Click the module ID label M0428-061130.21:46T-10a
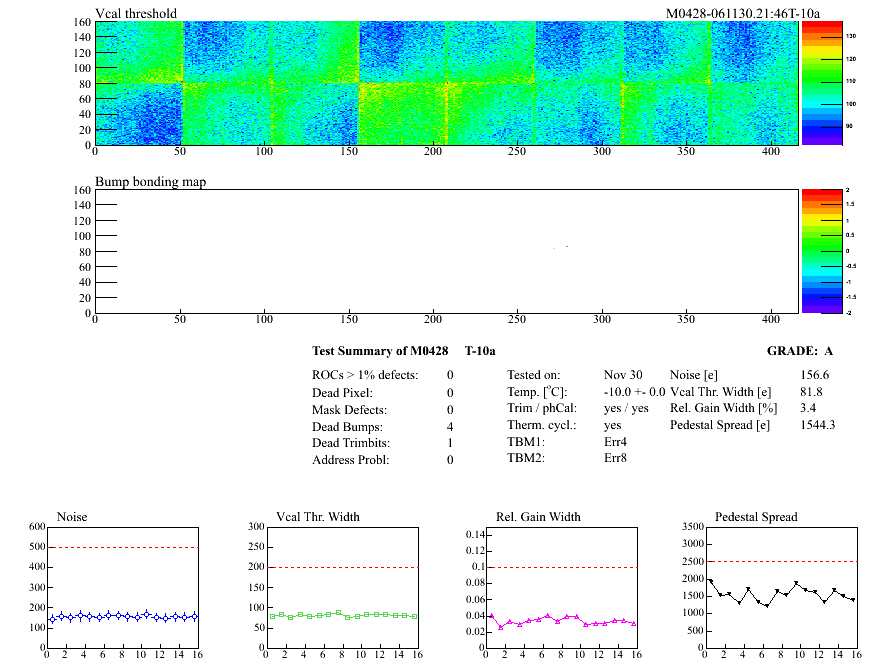Screen dimensions: 896x672 pos(743,13)
